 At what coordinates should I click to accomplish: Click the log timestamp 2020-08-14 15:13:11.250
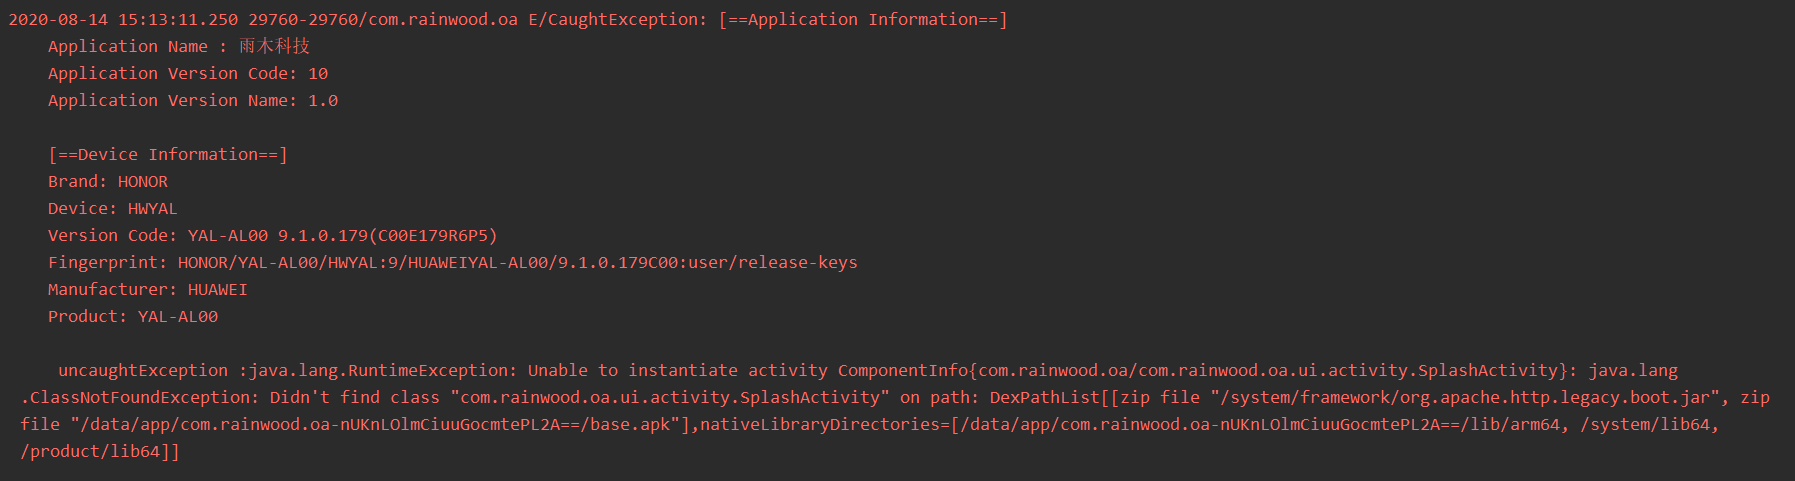pos(123,19)
